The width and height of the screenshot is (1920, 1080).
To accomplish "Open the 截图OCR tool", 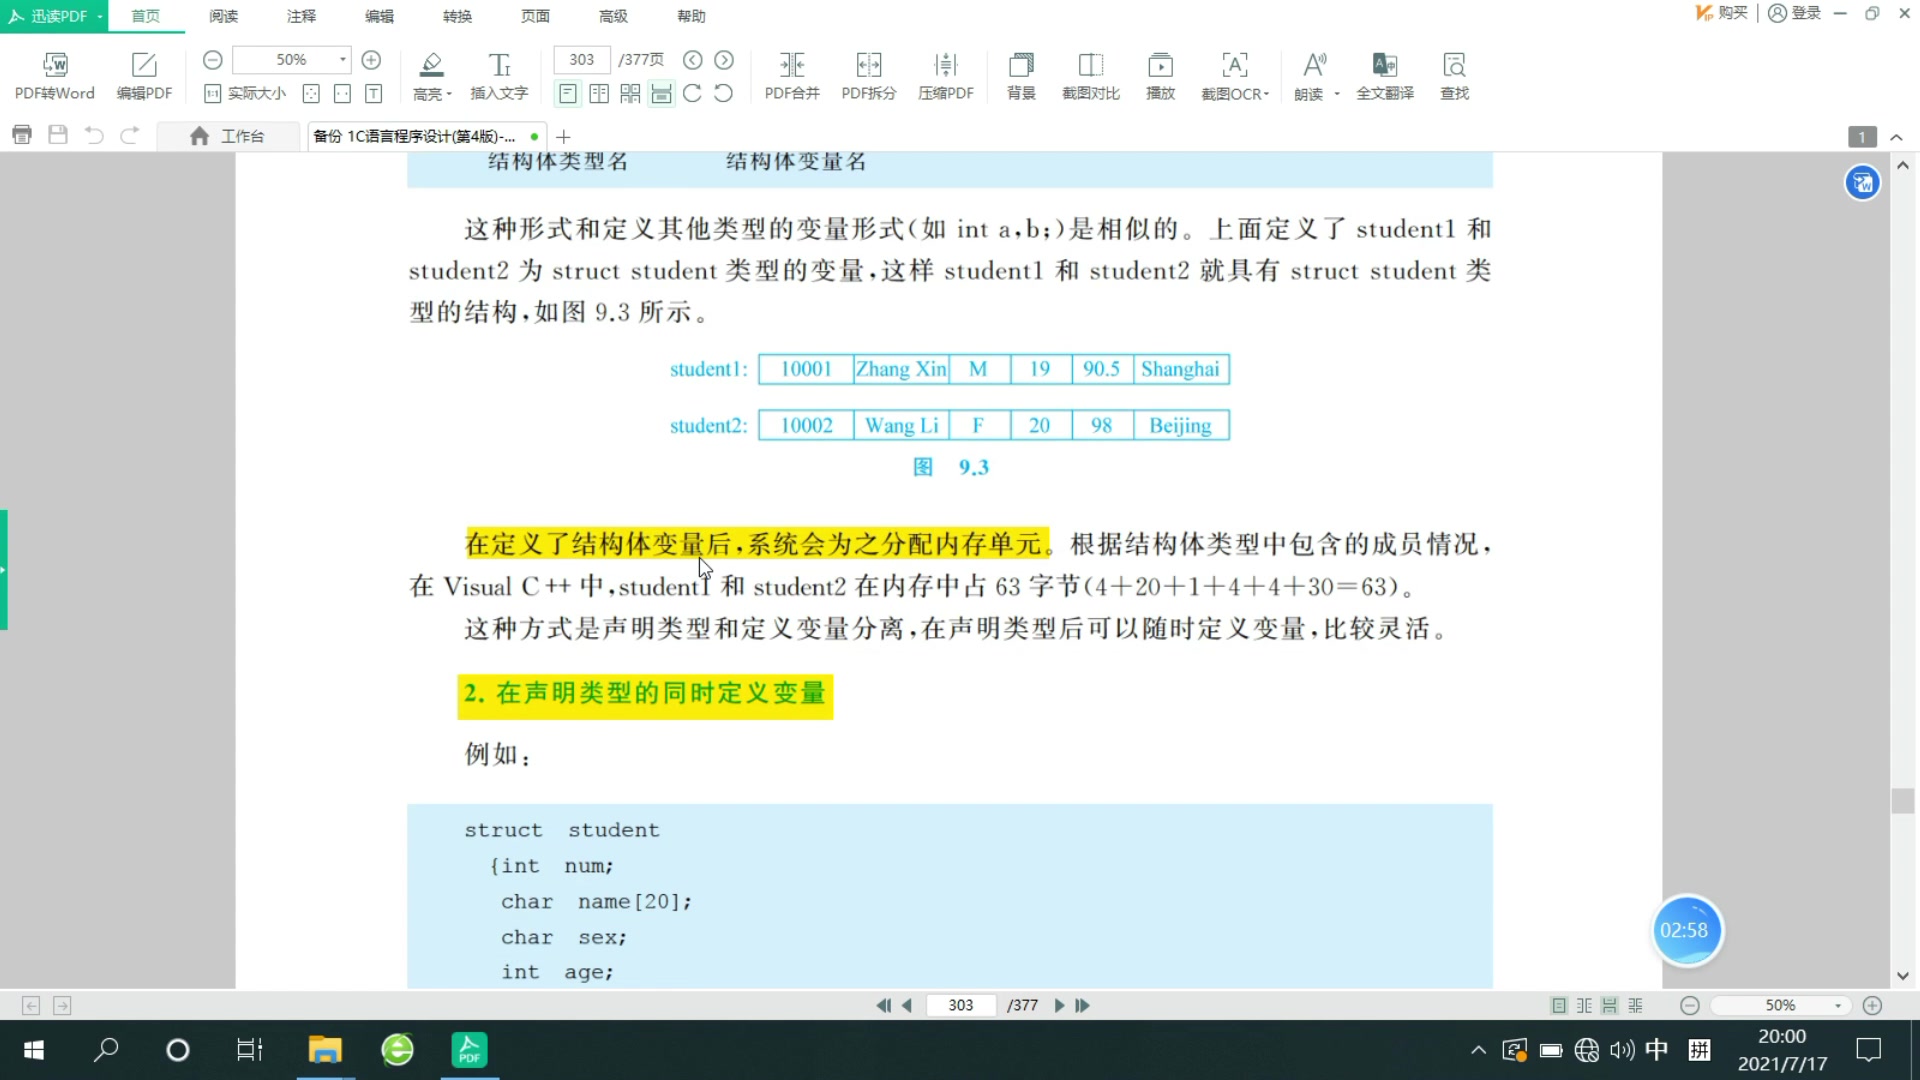I will pyautogui.click(x=1232, y=76).
